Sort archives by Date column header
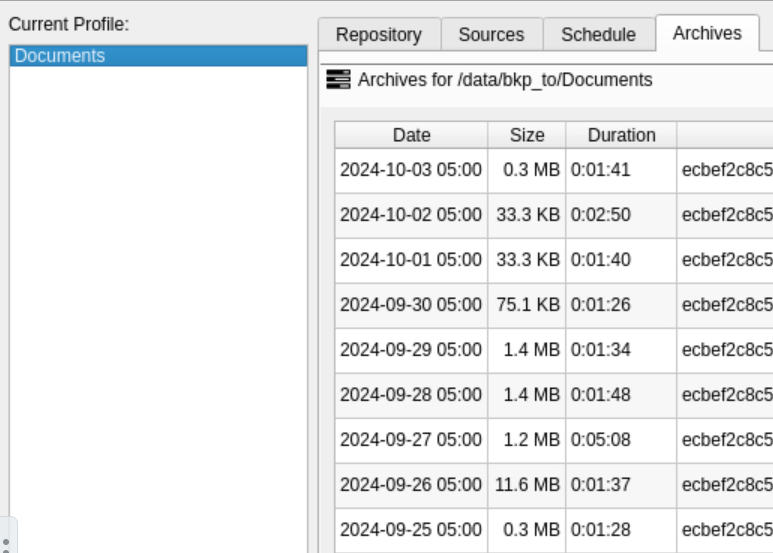 (x=411, y=135)
